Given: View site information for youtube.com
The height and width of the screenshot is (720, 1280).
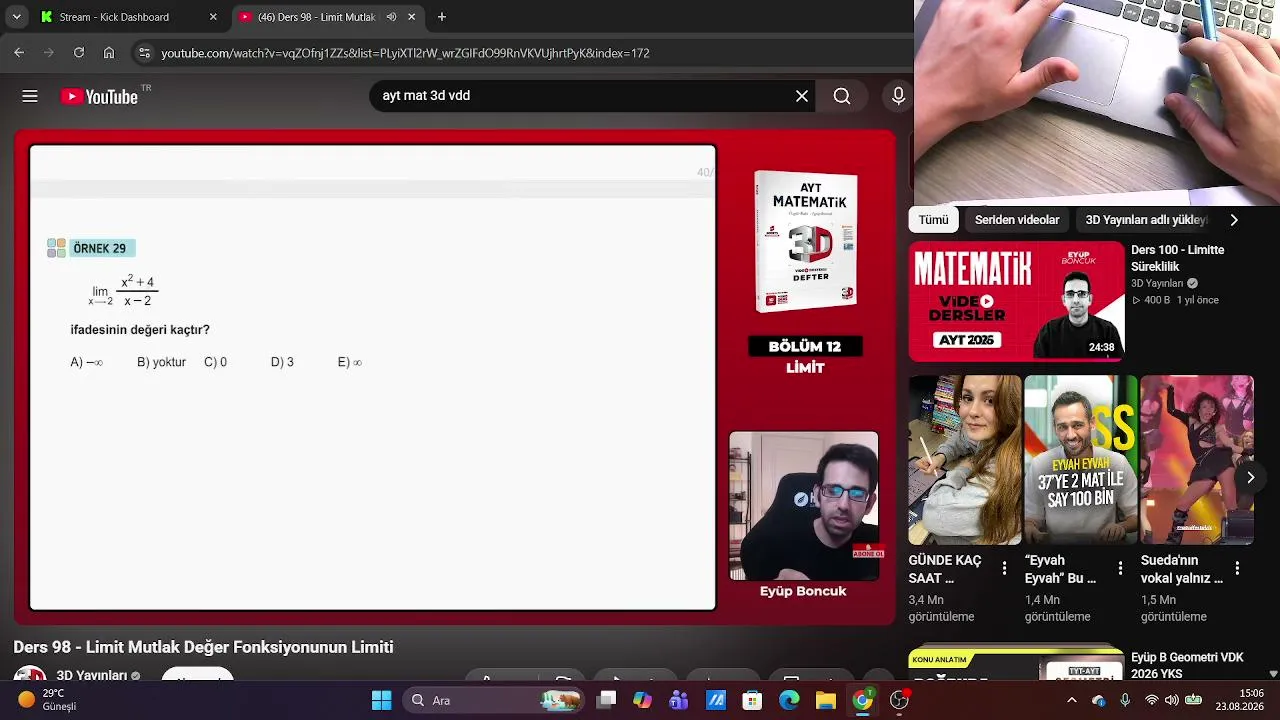Looking at the screenshot, I should 144,53.
